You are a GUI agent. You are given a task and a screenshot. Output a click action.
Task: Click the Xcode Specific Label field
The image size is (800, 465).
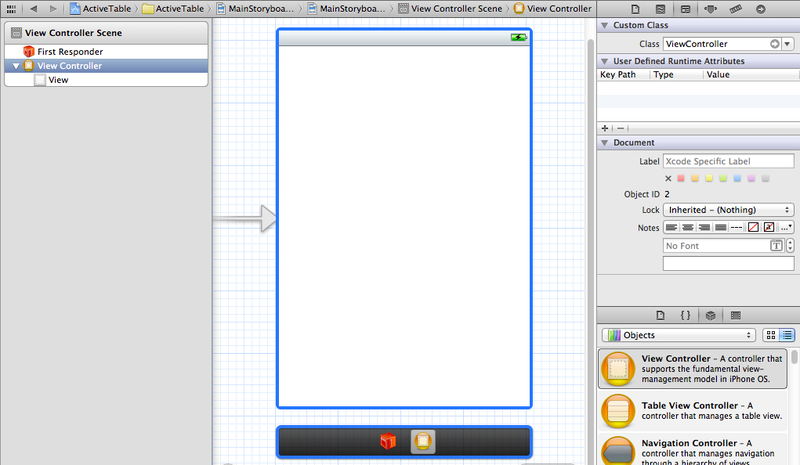(728, 161)
